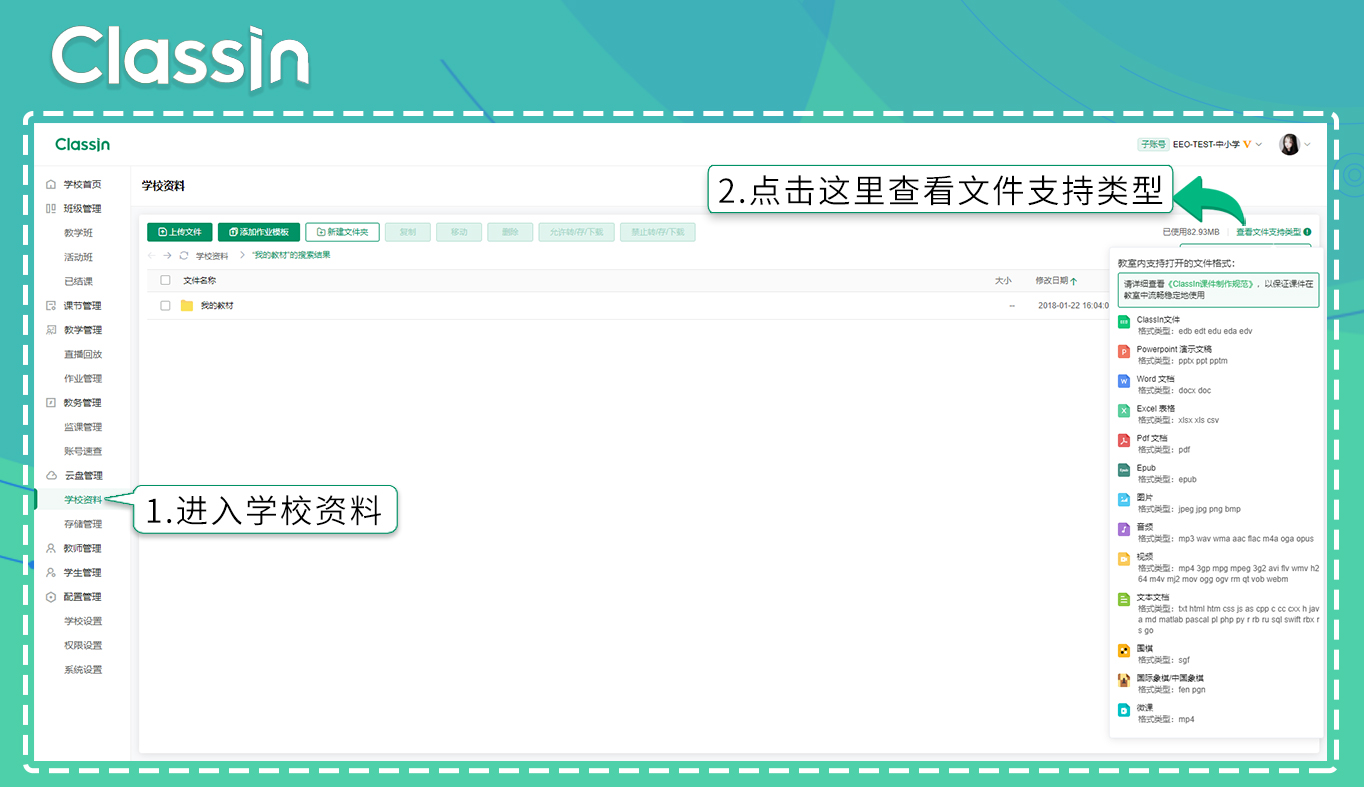The width and height of the screenshot is (1364, 787).
Task: Click the forward arrow in breadcrumb bar
Action: click(168, 256)
